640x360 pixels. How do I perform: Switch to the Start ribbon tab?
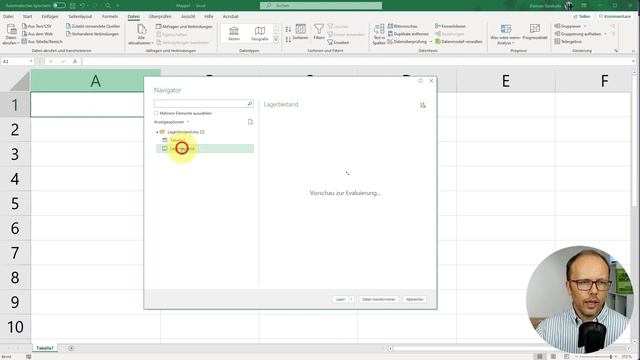[x=27, y=16]
